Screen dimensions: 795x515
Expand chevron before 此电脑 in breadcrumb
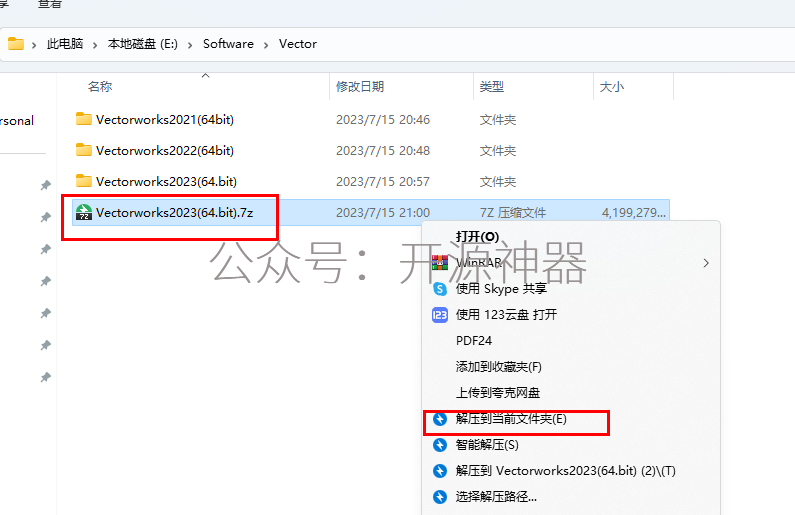click(34, 45)
